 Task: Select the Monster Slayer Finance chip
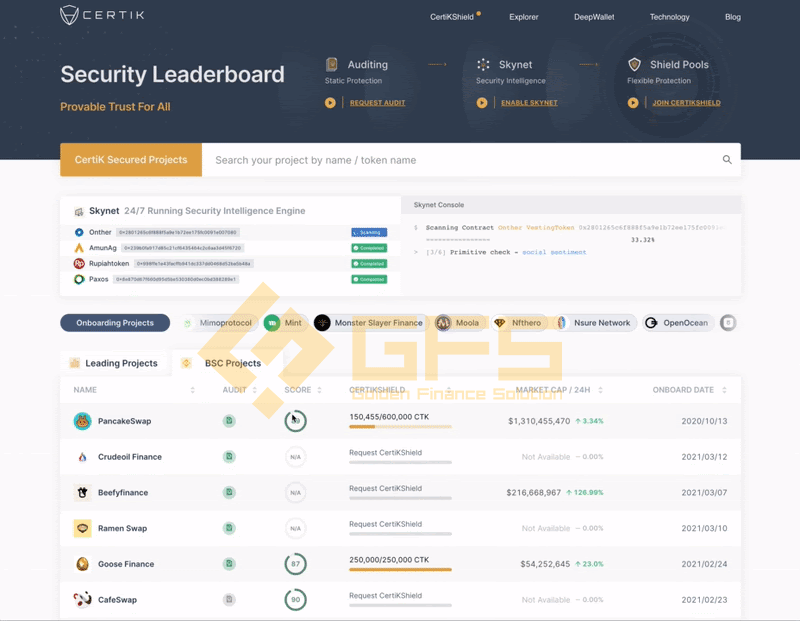371,323
